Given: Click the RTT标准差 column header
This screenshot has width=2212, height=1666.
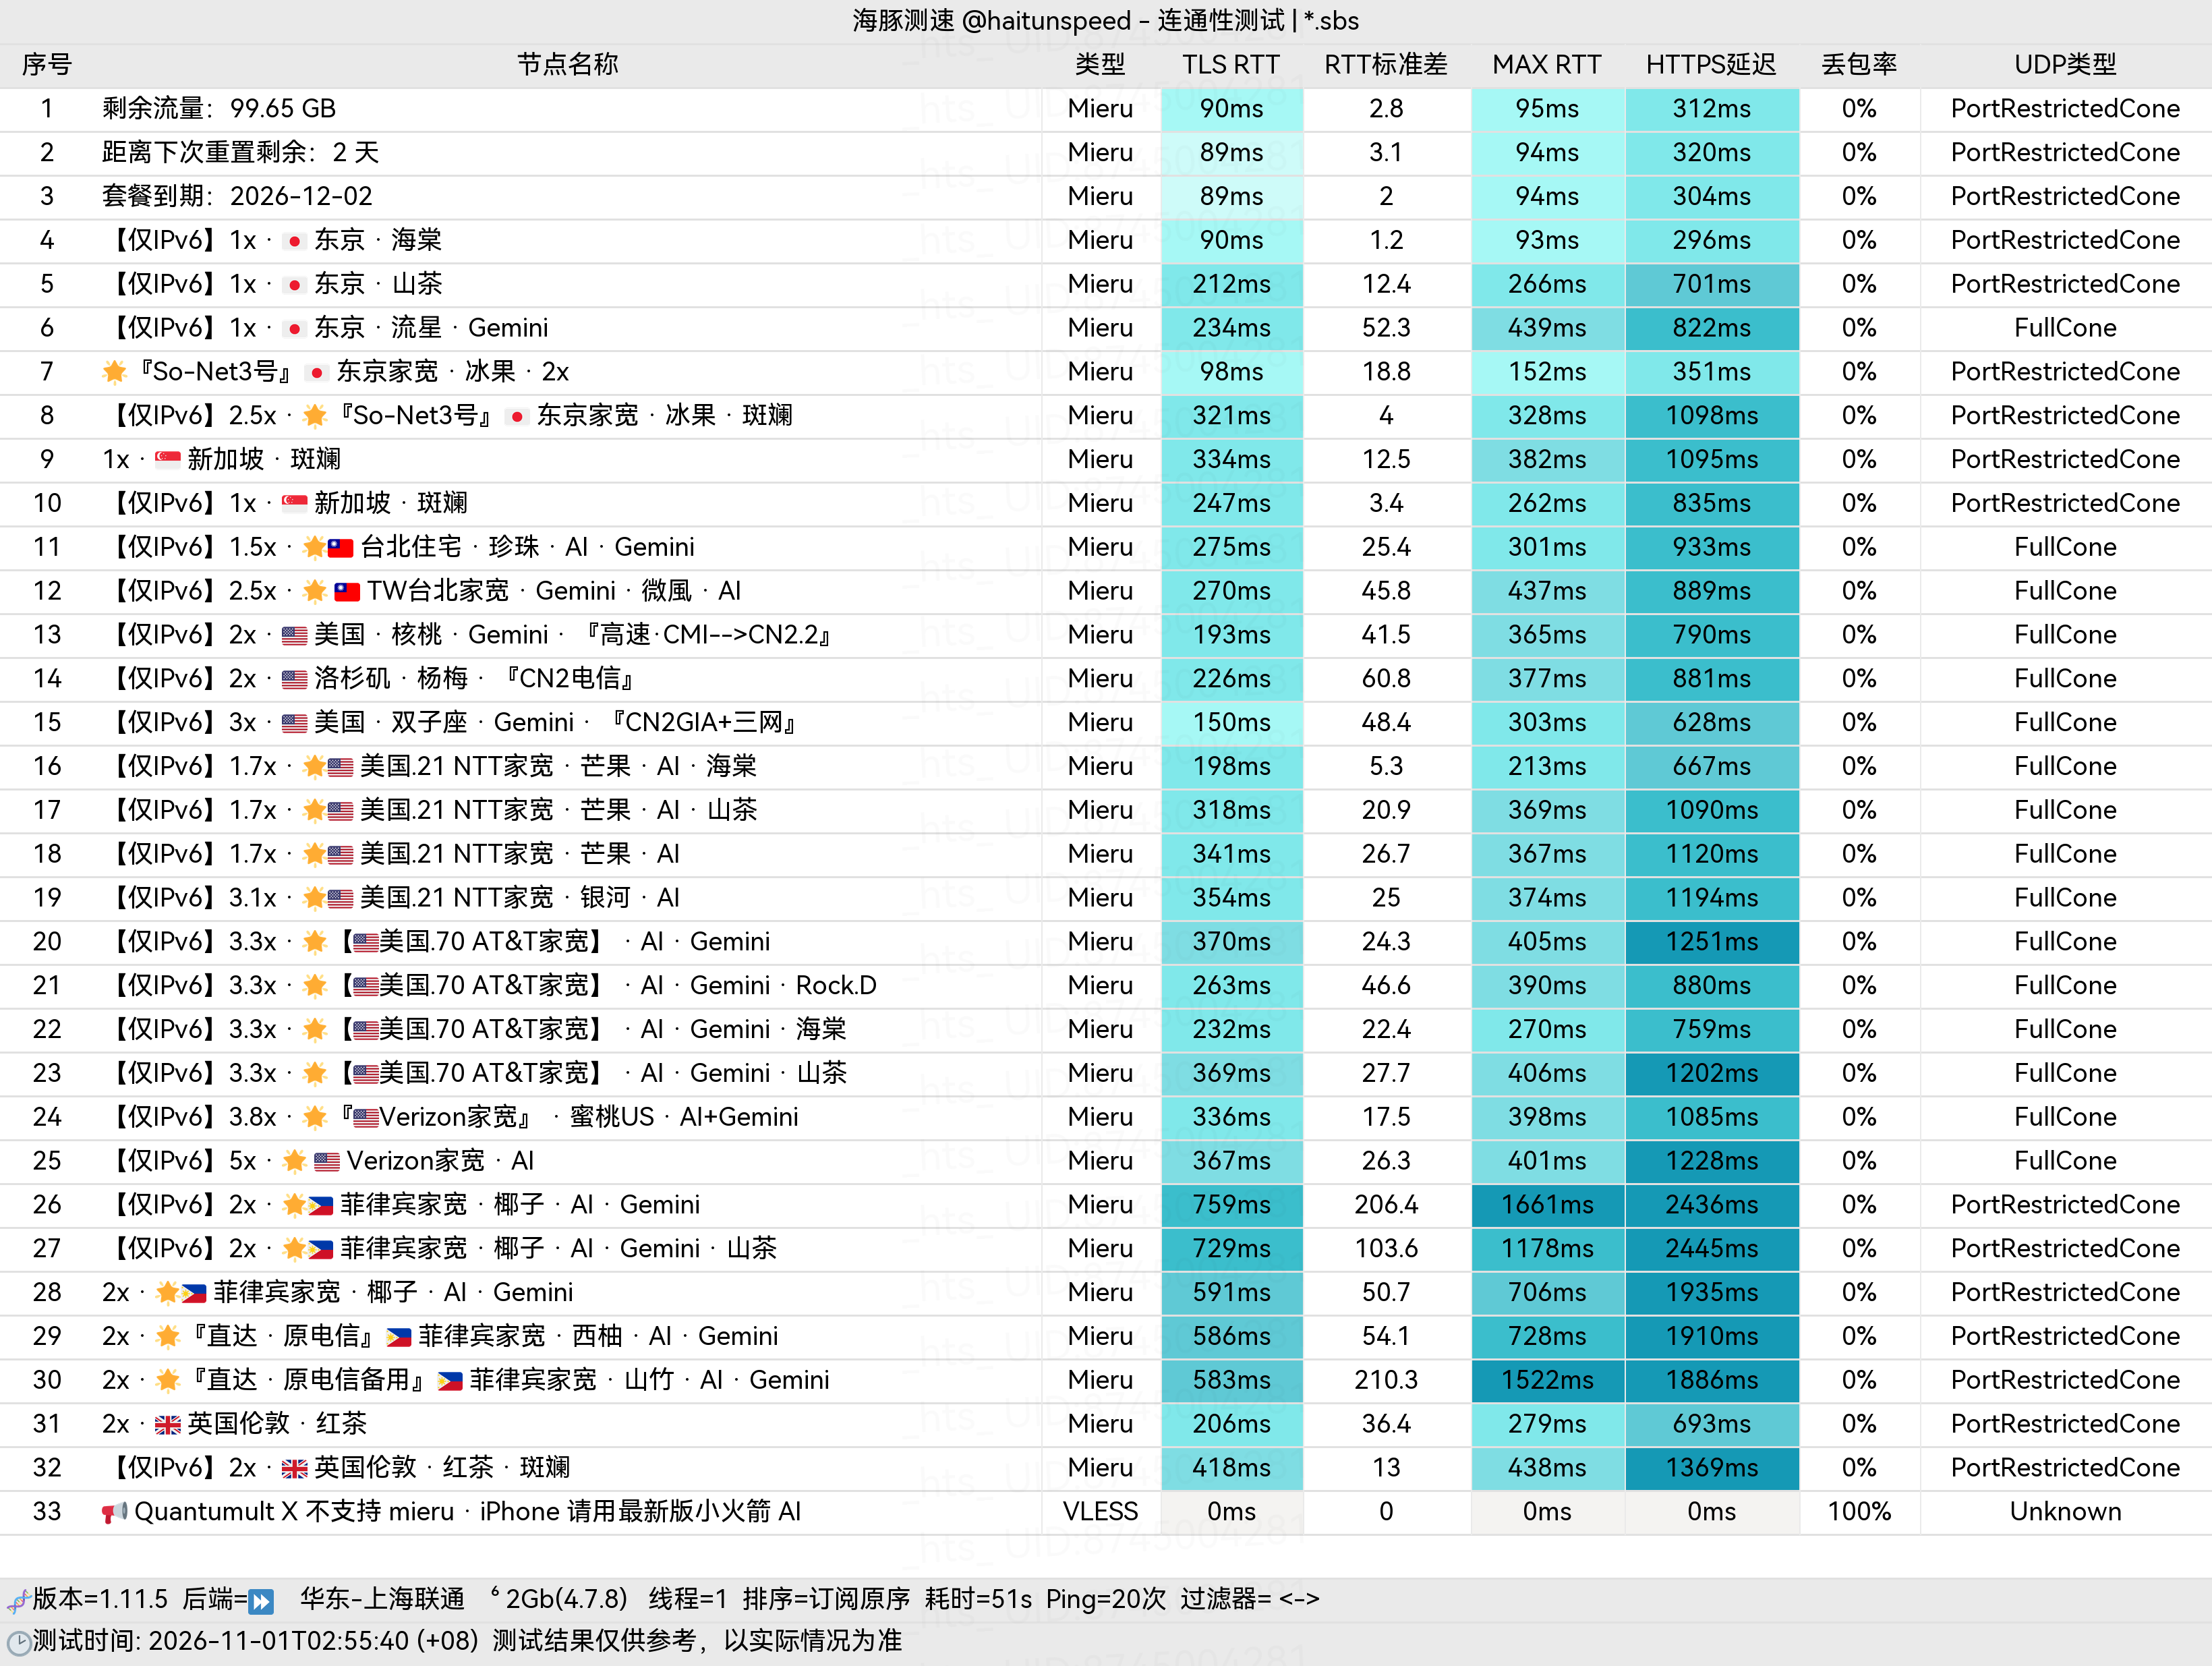Looking at the screenshot, I should tap(1386, 65).
